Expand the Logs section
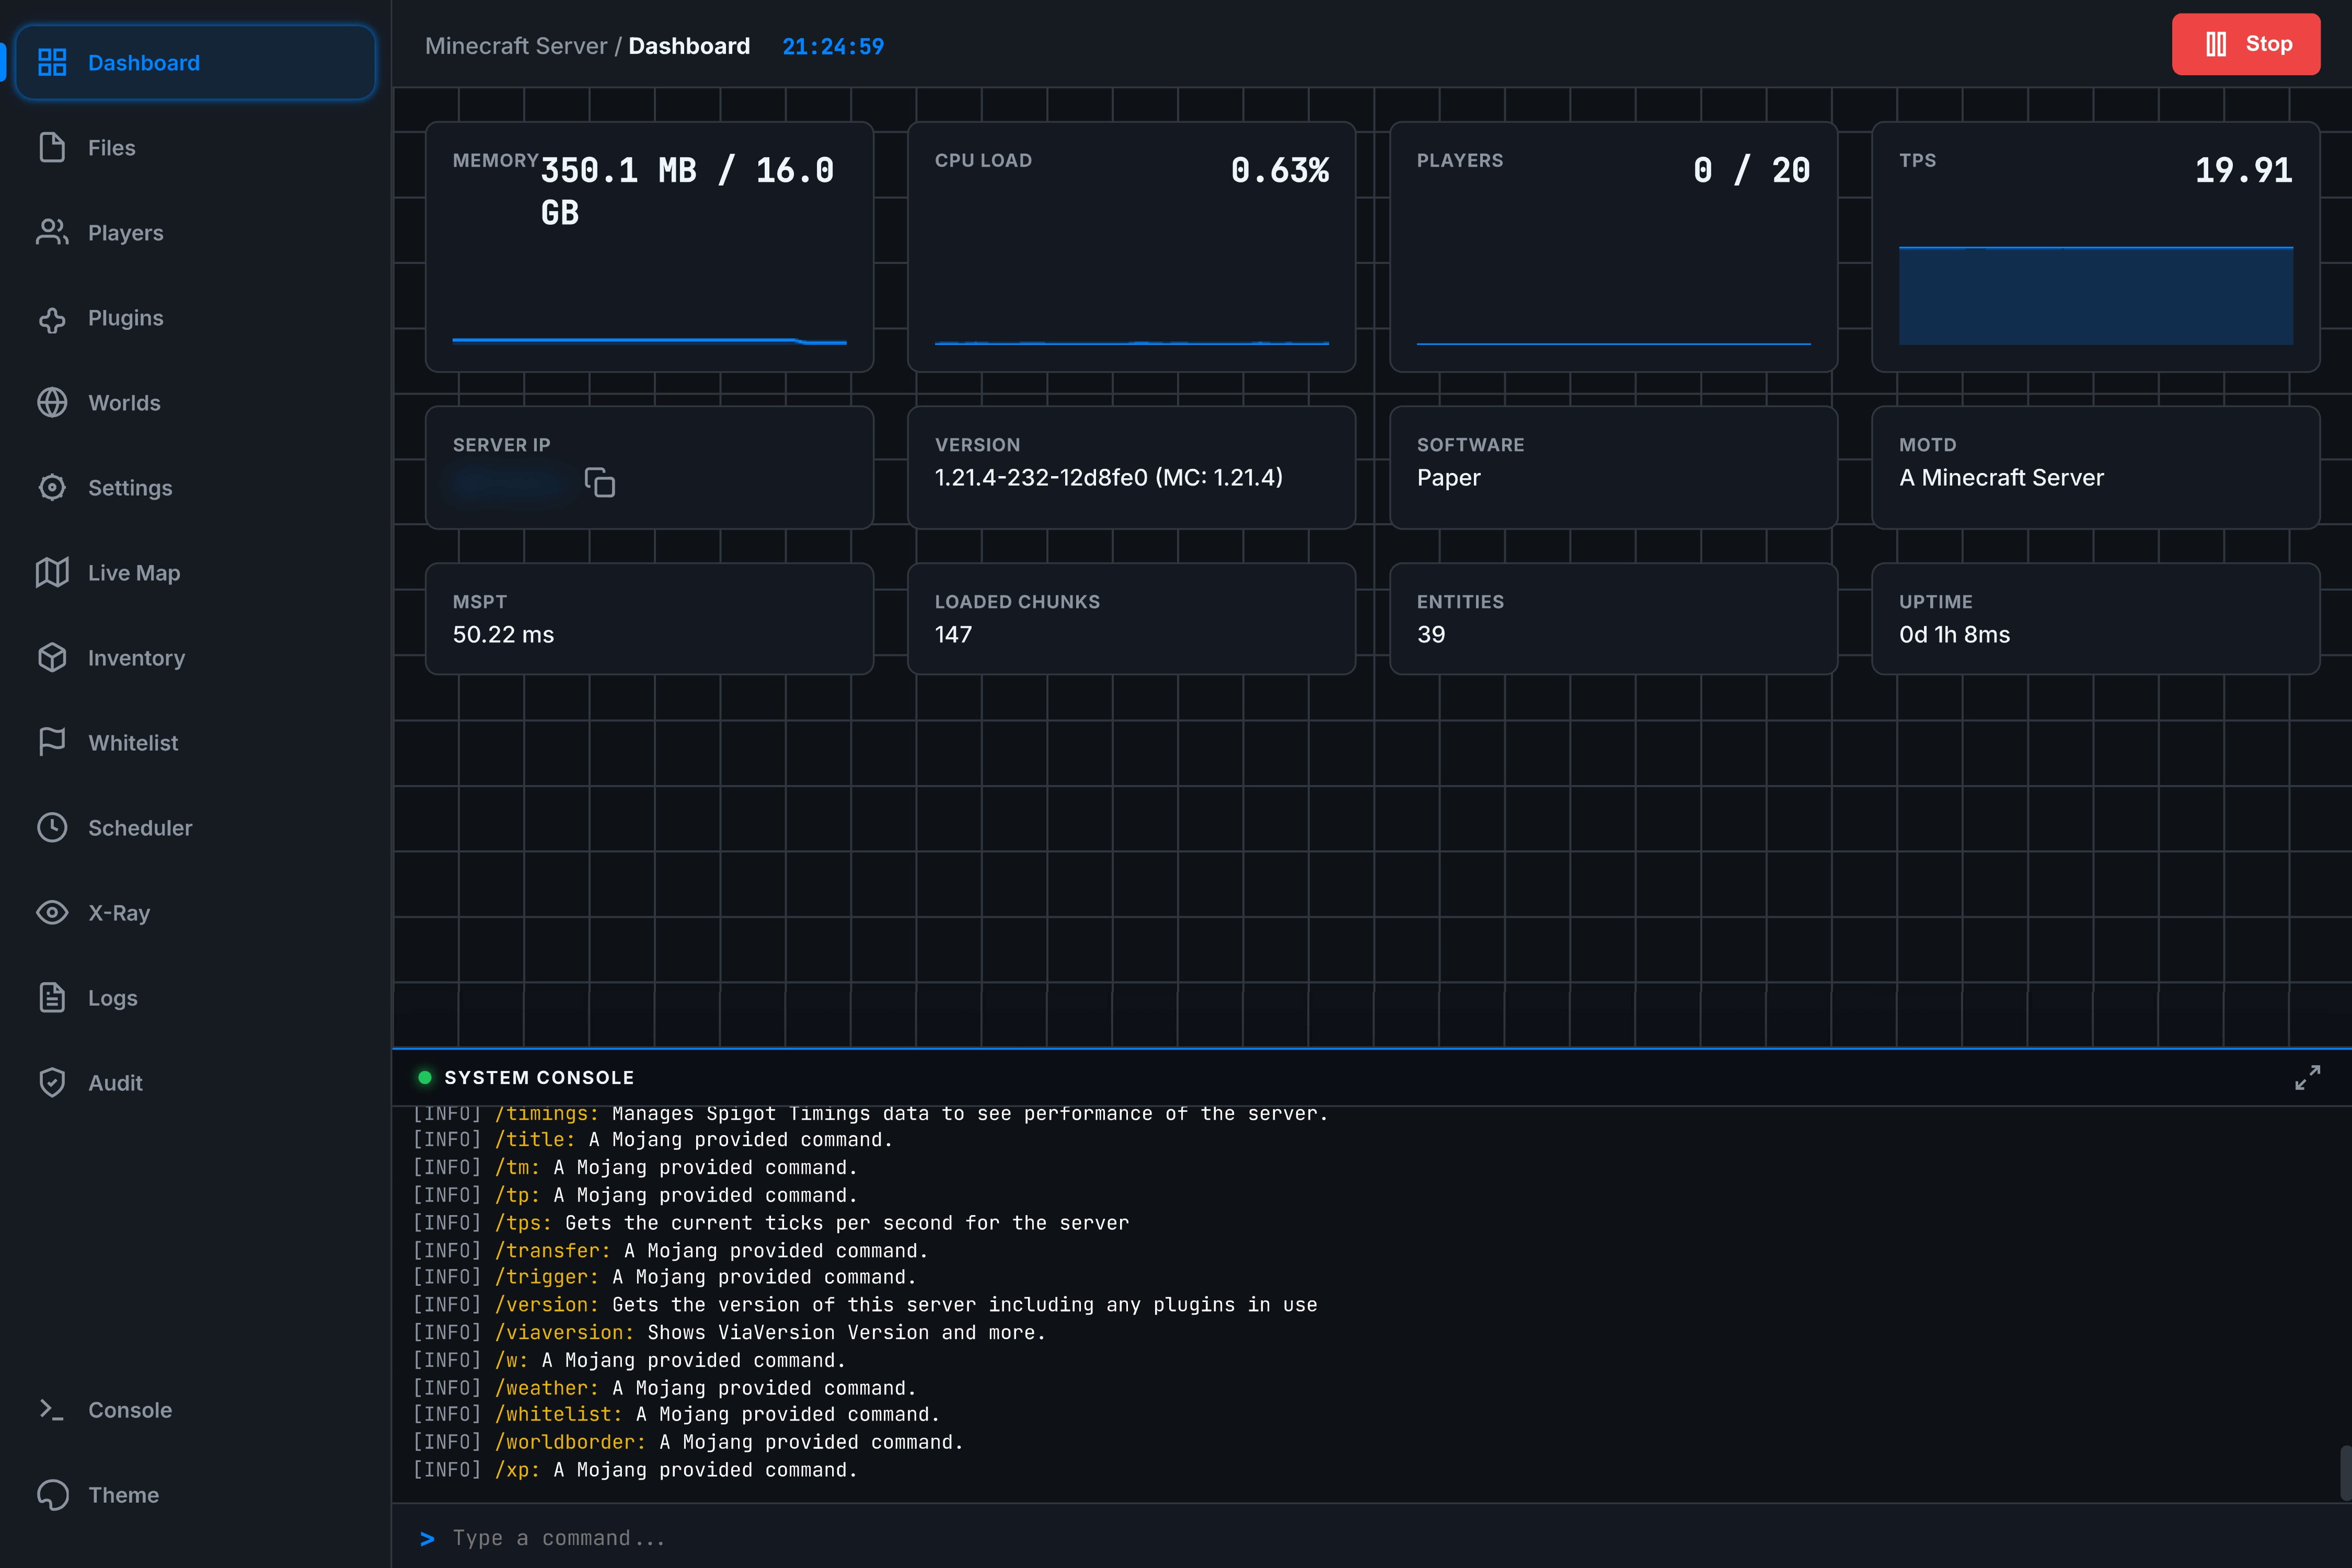Image resolution: width=2352 pixels, height=1568 pixels. tap(111, 997)
